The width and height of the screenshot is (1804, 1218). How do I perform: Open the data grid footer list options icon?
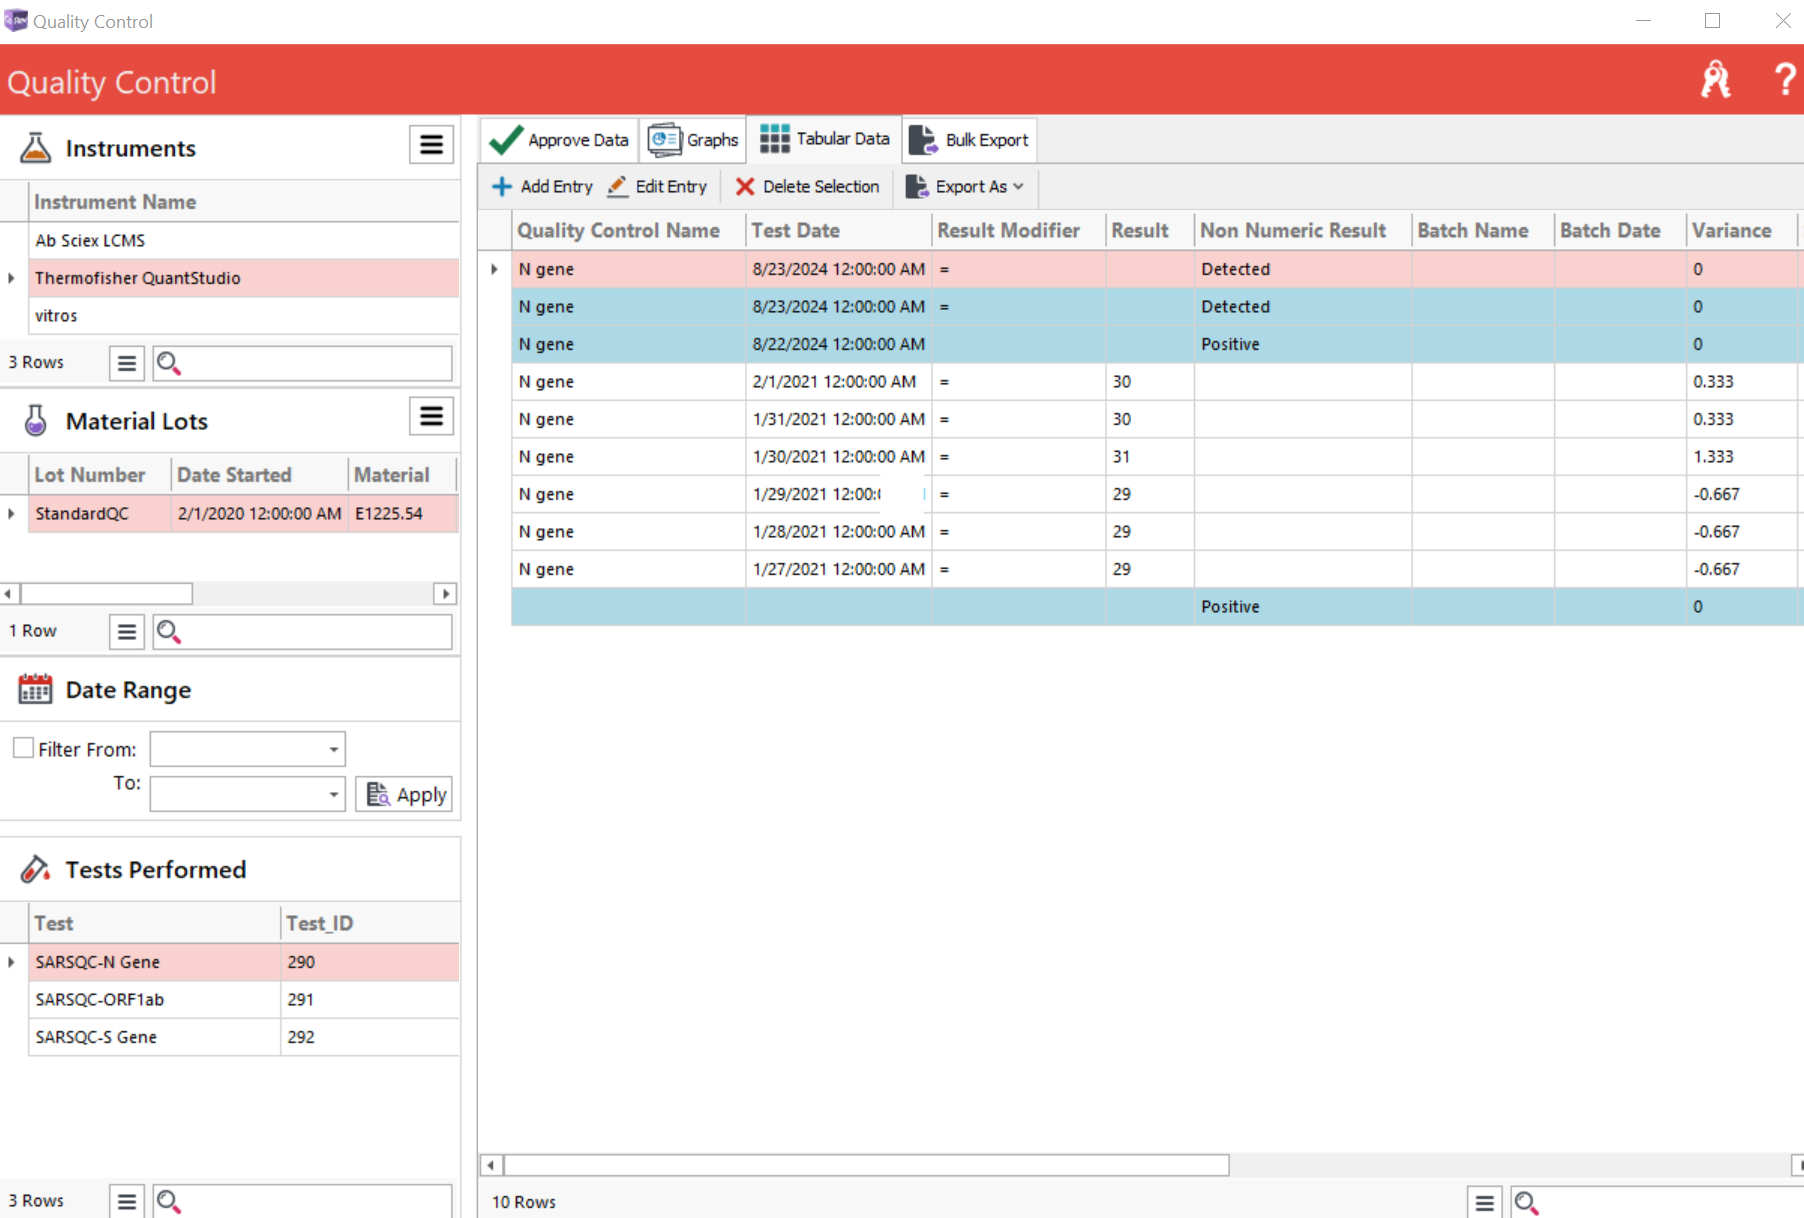tap(1485, 1203)
